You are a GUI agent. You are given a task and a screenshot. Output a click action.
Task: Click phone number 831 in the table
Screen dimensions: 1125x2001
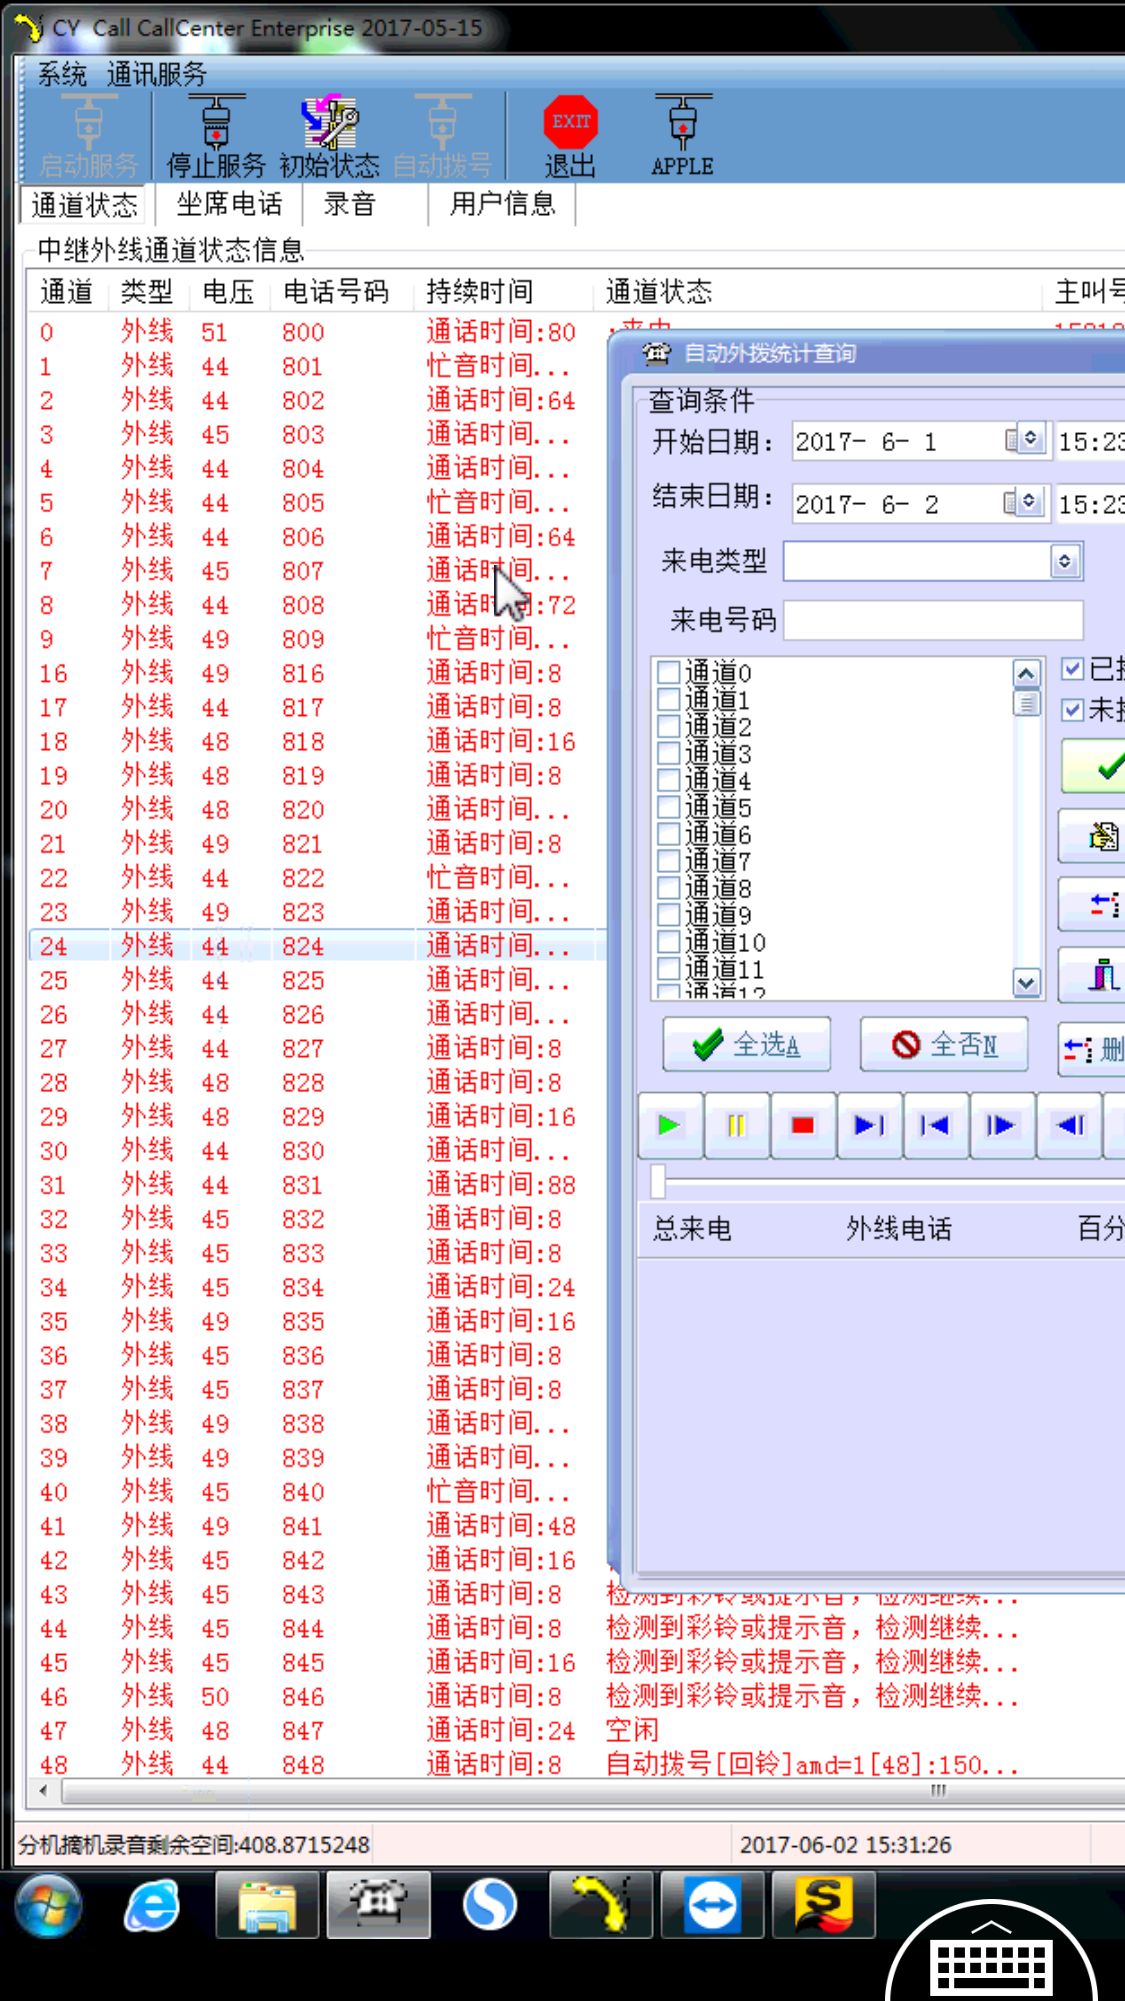coord(303,1185)
